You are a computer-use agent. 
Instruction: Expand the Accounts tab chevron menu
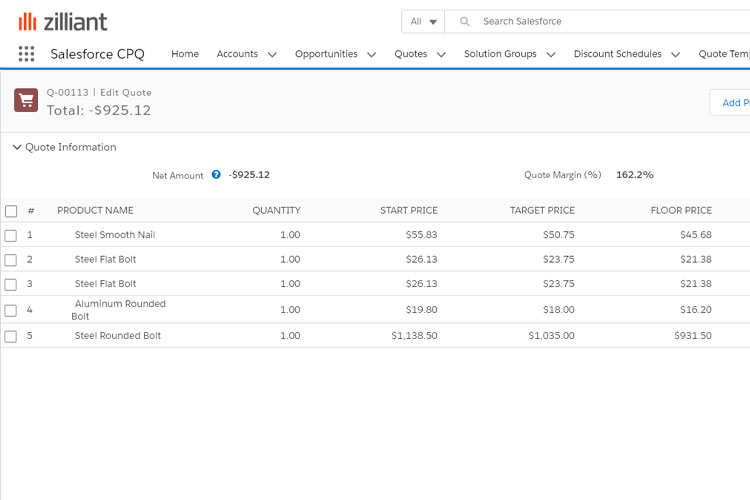pos(272,55)
